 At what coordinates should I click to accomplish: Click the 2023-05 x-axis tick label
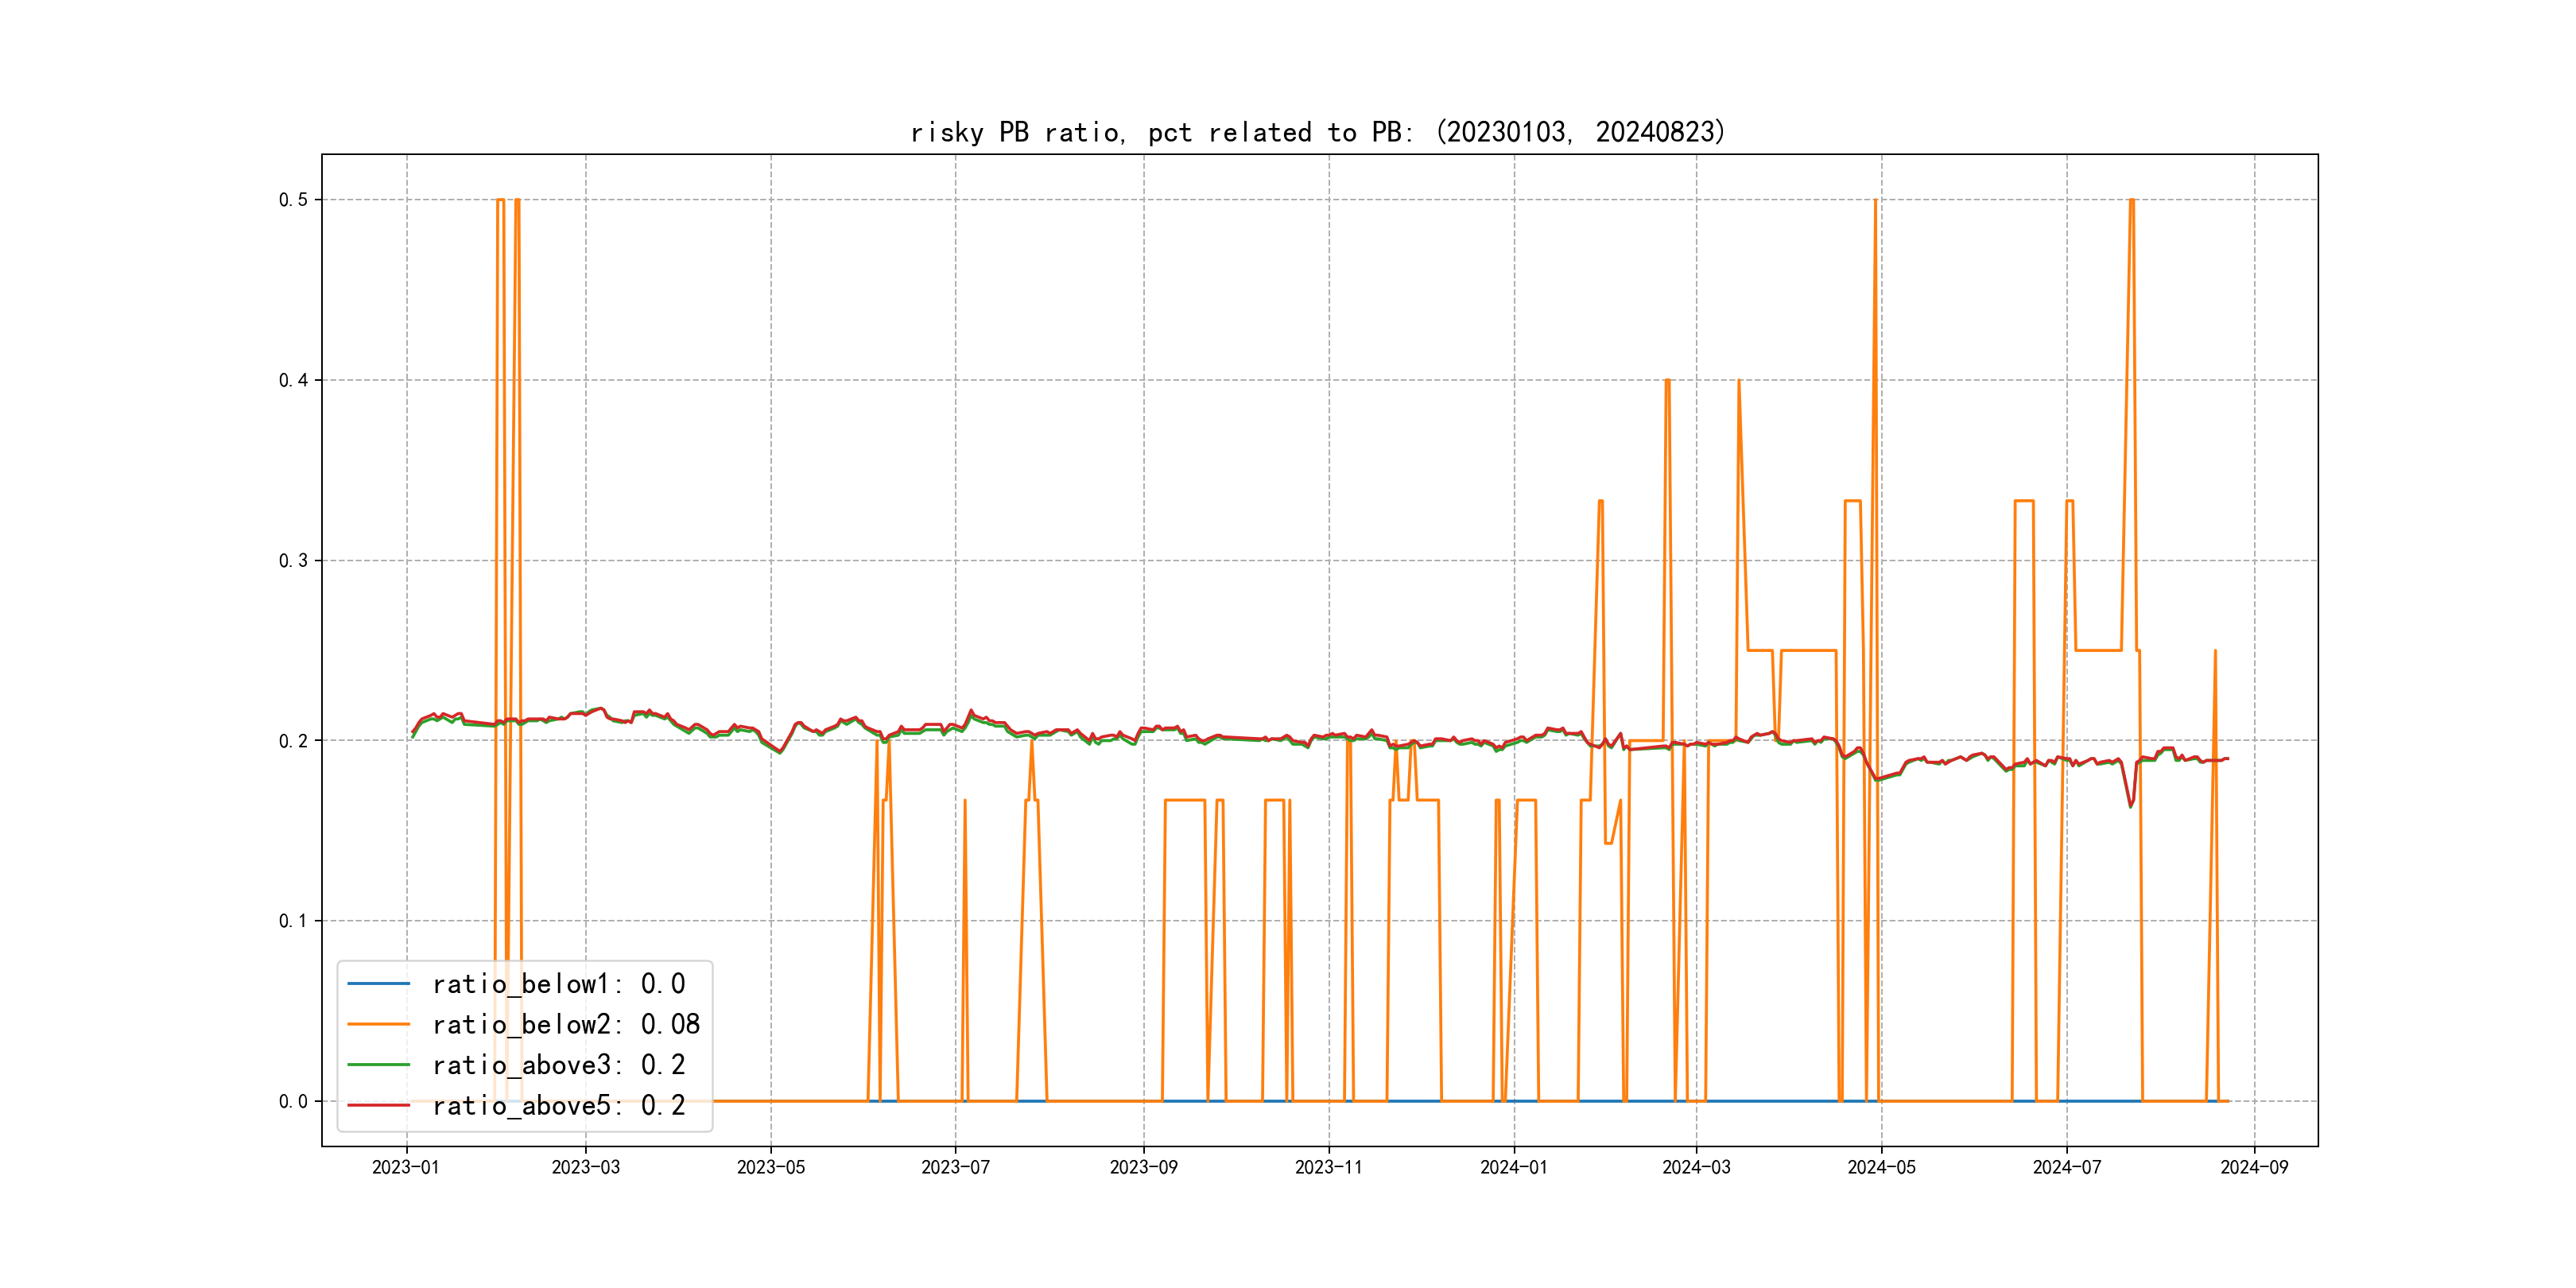(770, 1168)
